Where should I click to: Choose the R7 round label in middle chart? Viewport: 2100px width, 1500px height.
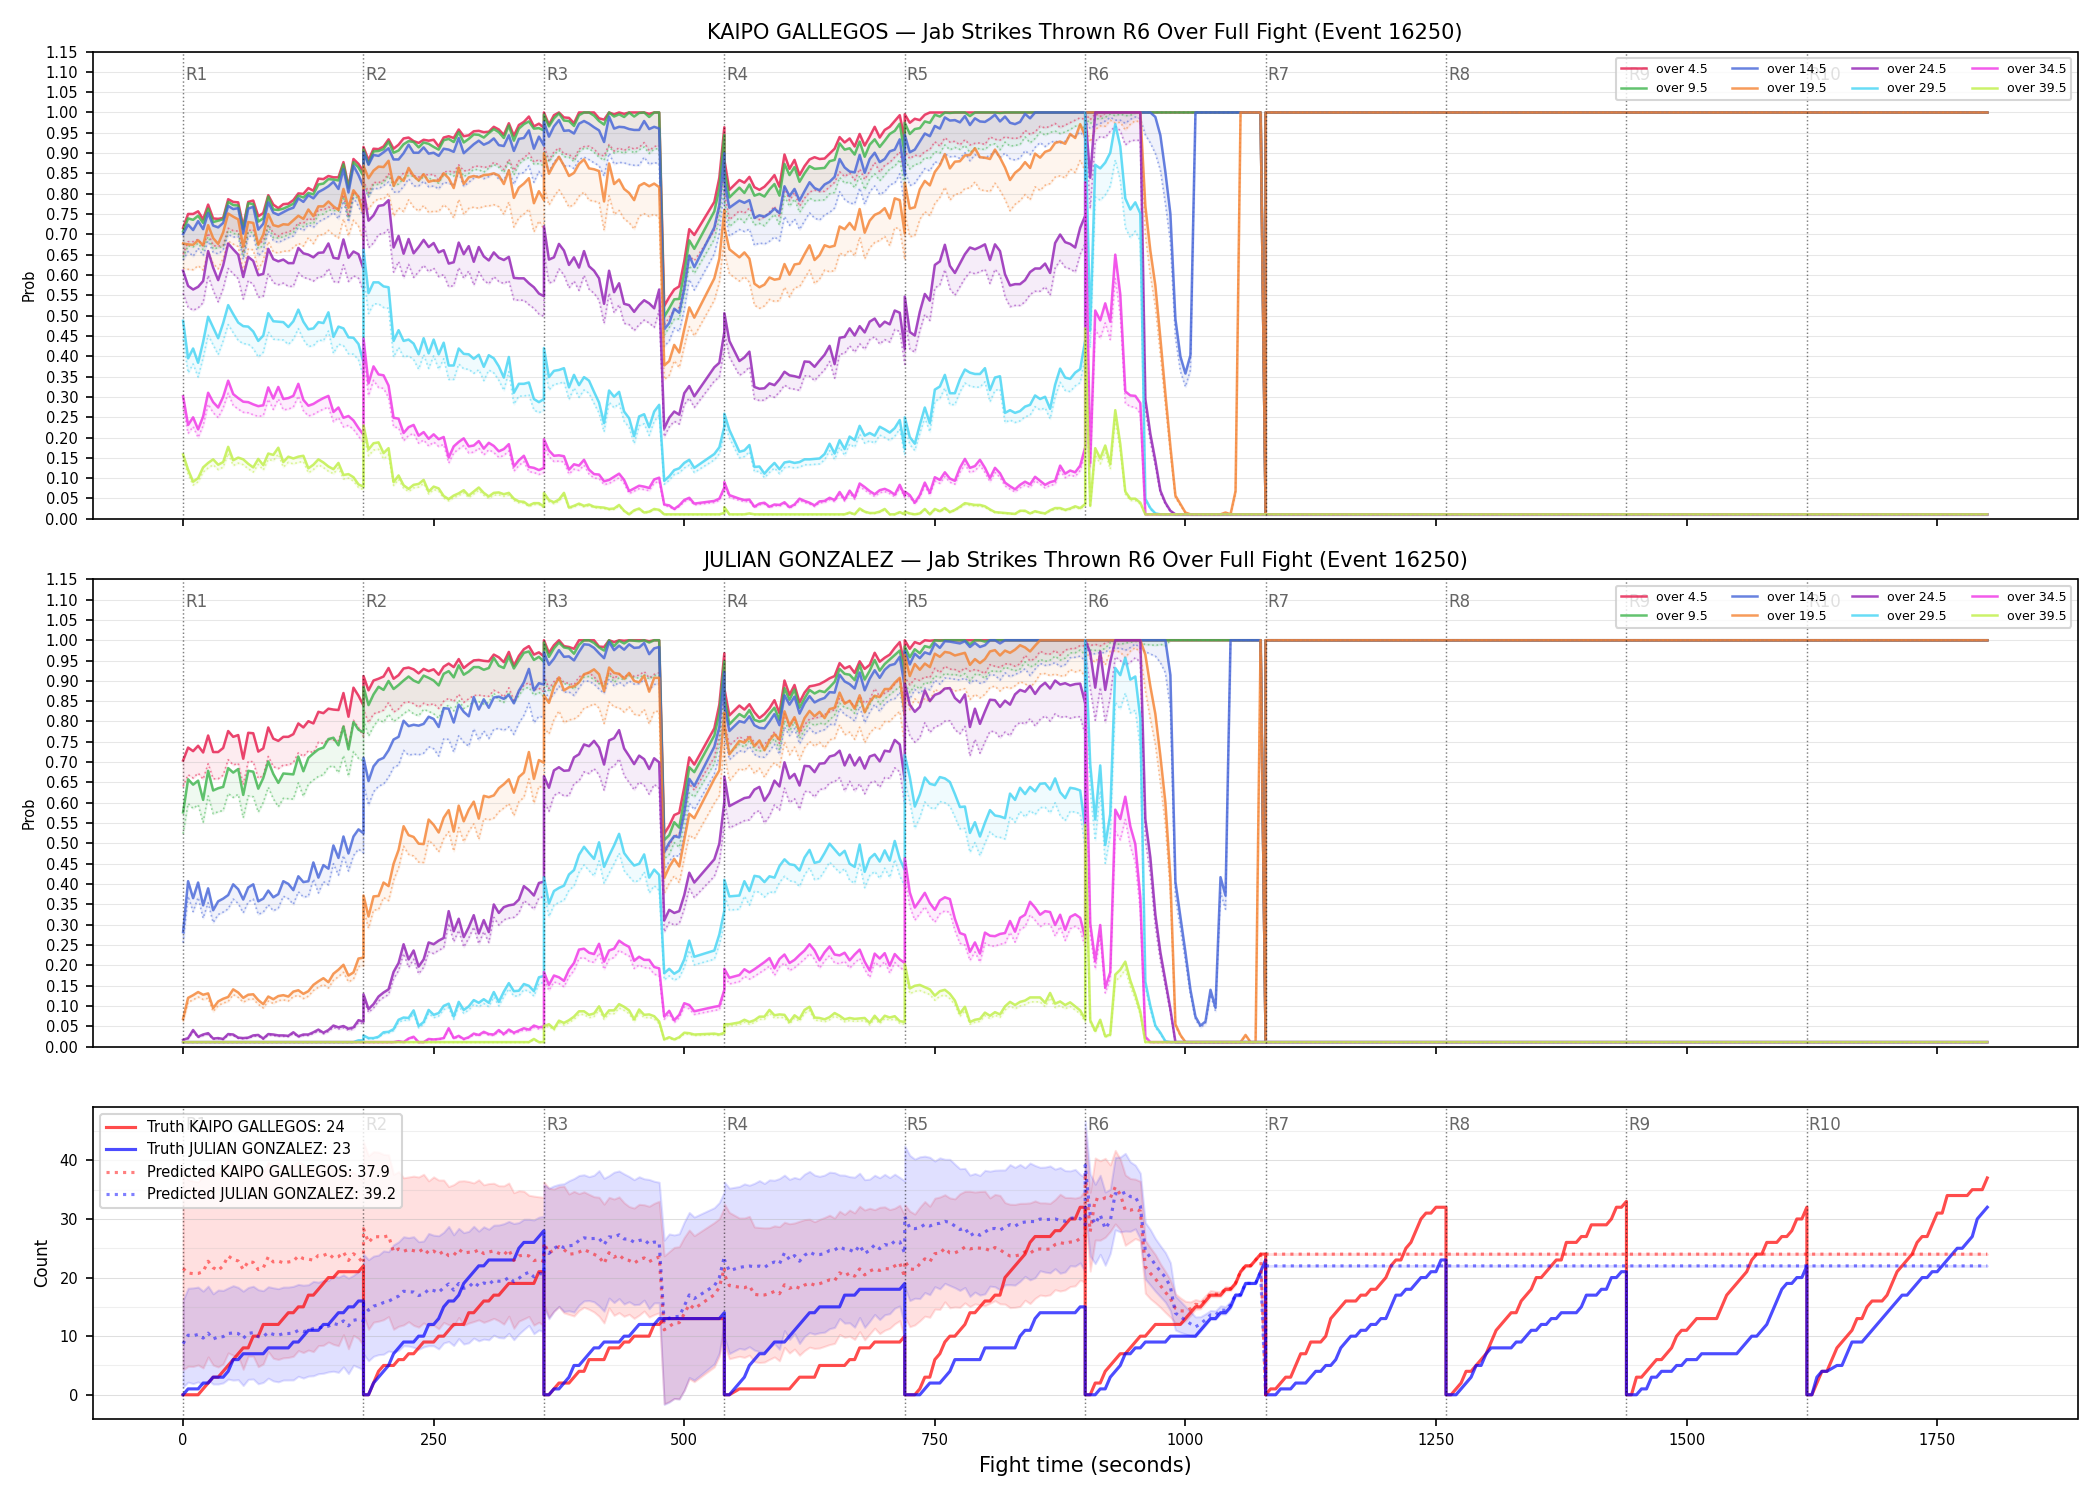(1278, 601)
